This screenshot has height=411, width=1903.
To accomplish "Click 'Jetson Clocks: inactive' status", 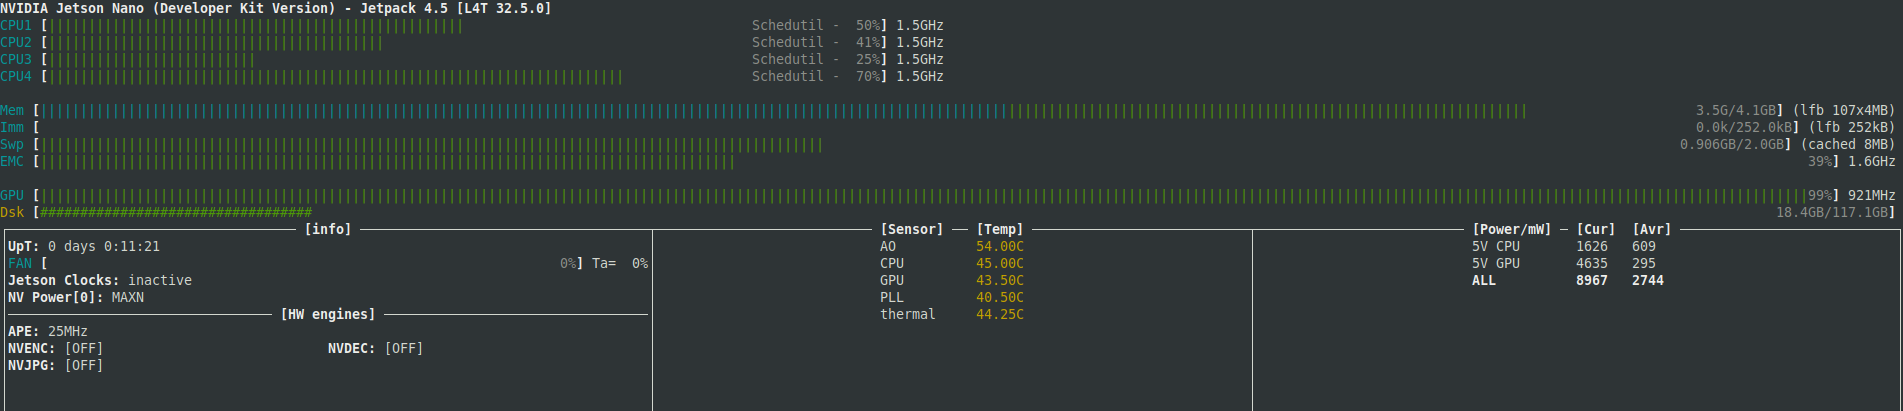I will [x=100, y=281].
